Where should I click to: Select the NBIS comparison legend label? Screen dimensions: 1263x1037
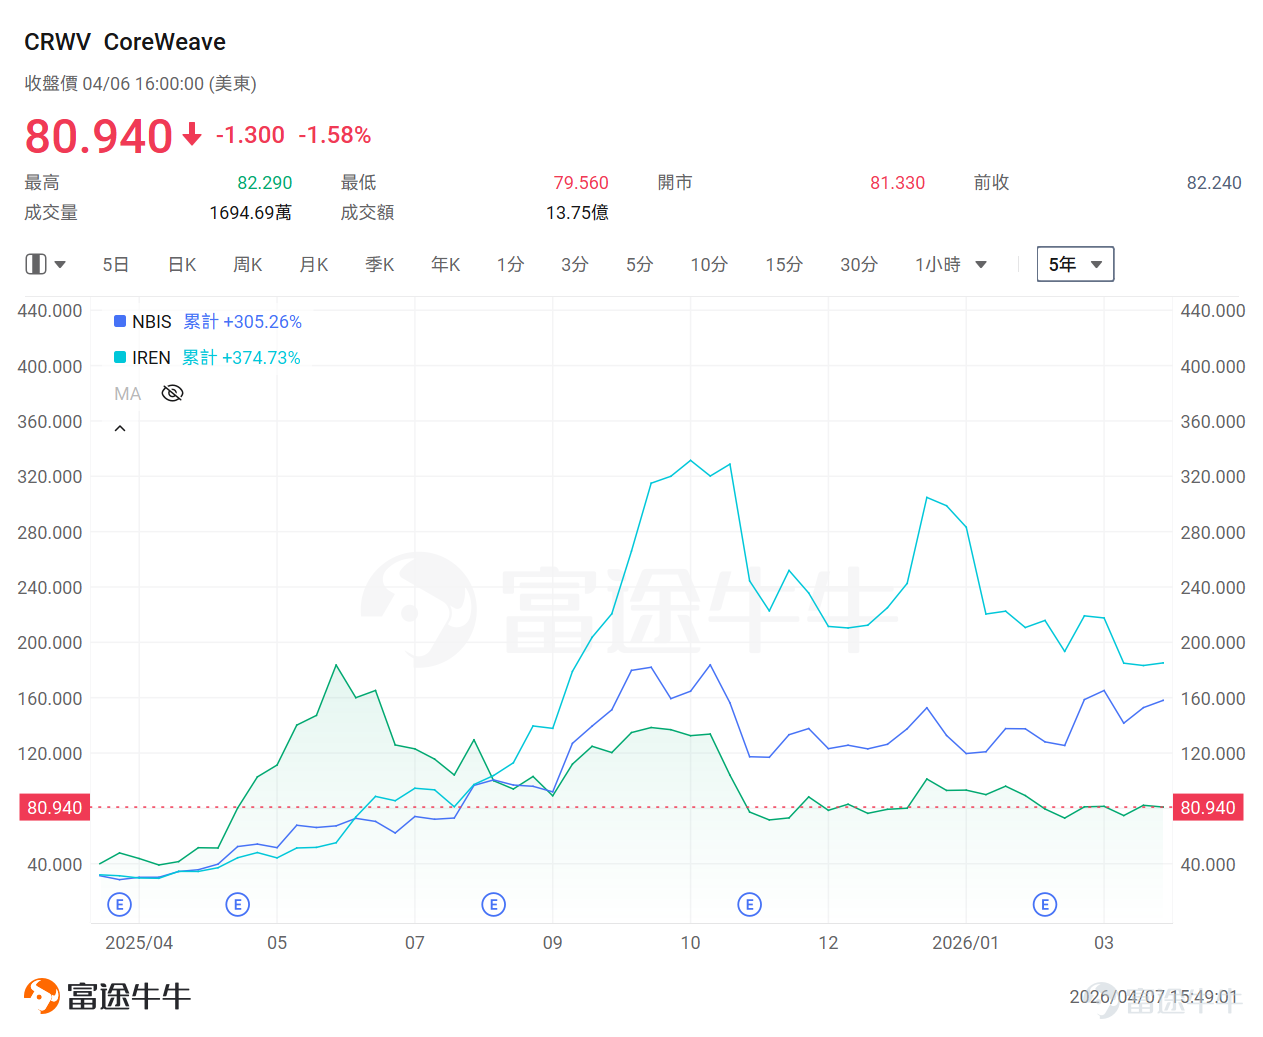pos(152,322)
